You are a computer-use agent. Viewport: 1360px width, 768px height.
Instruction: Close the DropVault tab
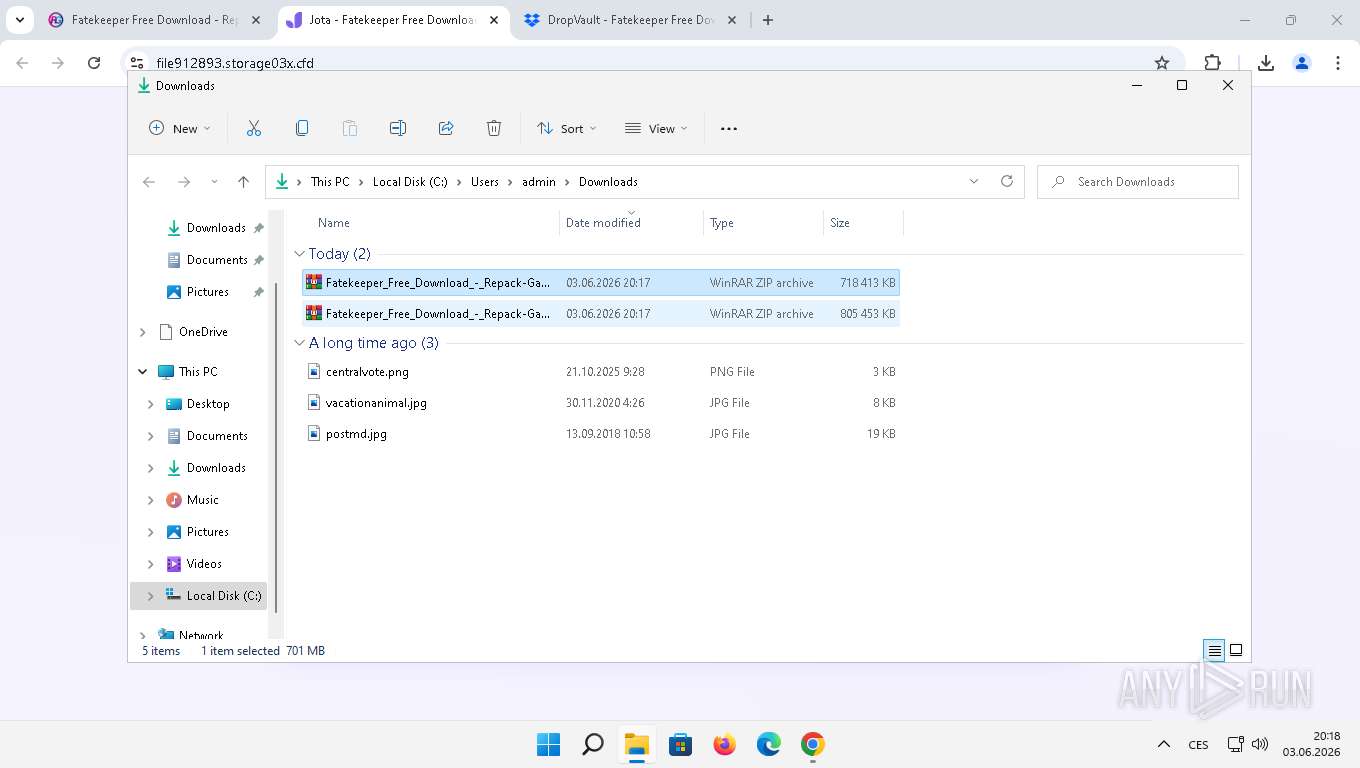pos(731,20)
